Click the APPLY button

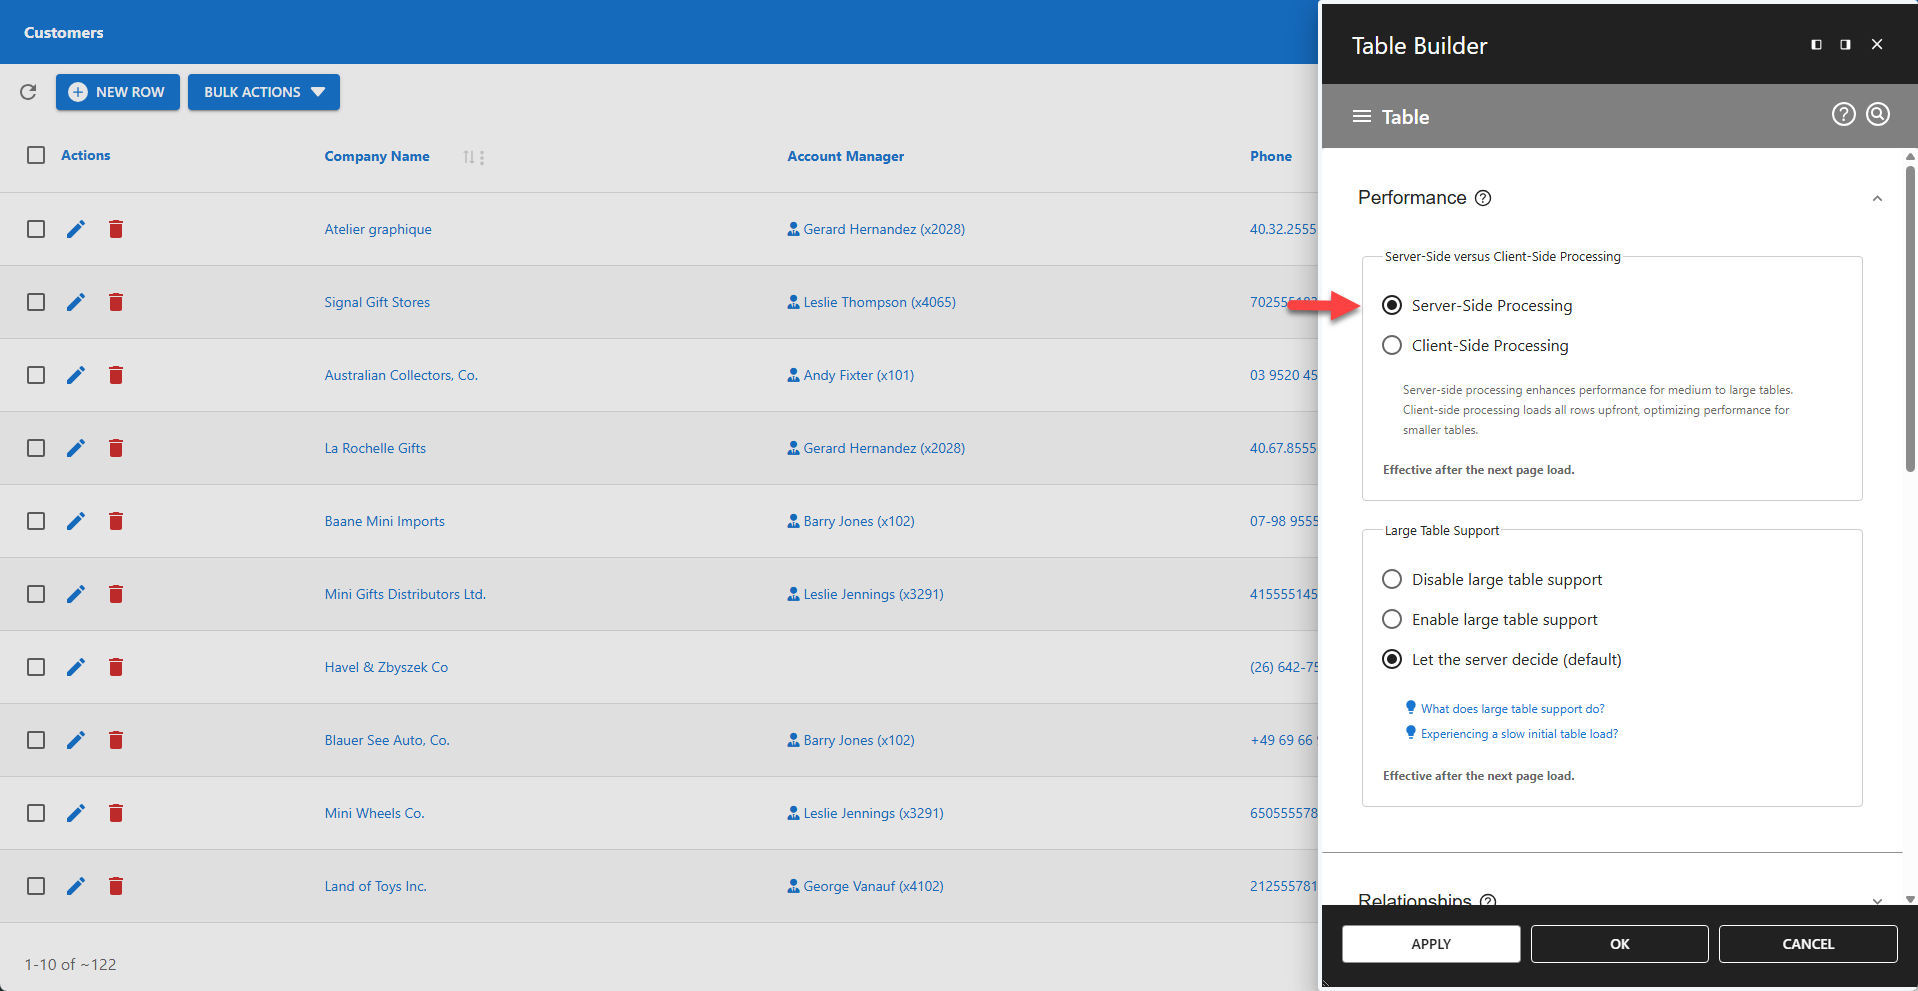point(1431,943)
